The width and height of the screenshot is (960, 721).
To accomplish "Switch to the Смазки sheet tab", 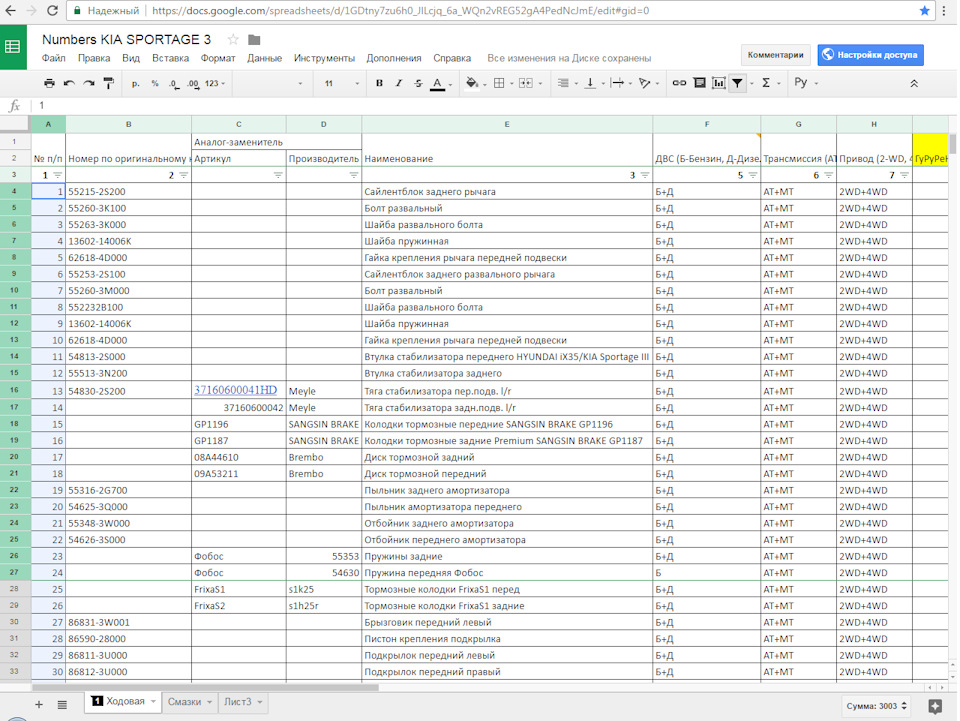I will click(x=189, y=702).
